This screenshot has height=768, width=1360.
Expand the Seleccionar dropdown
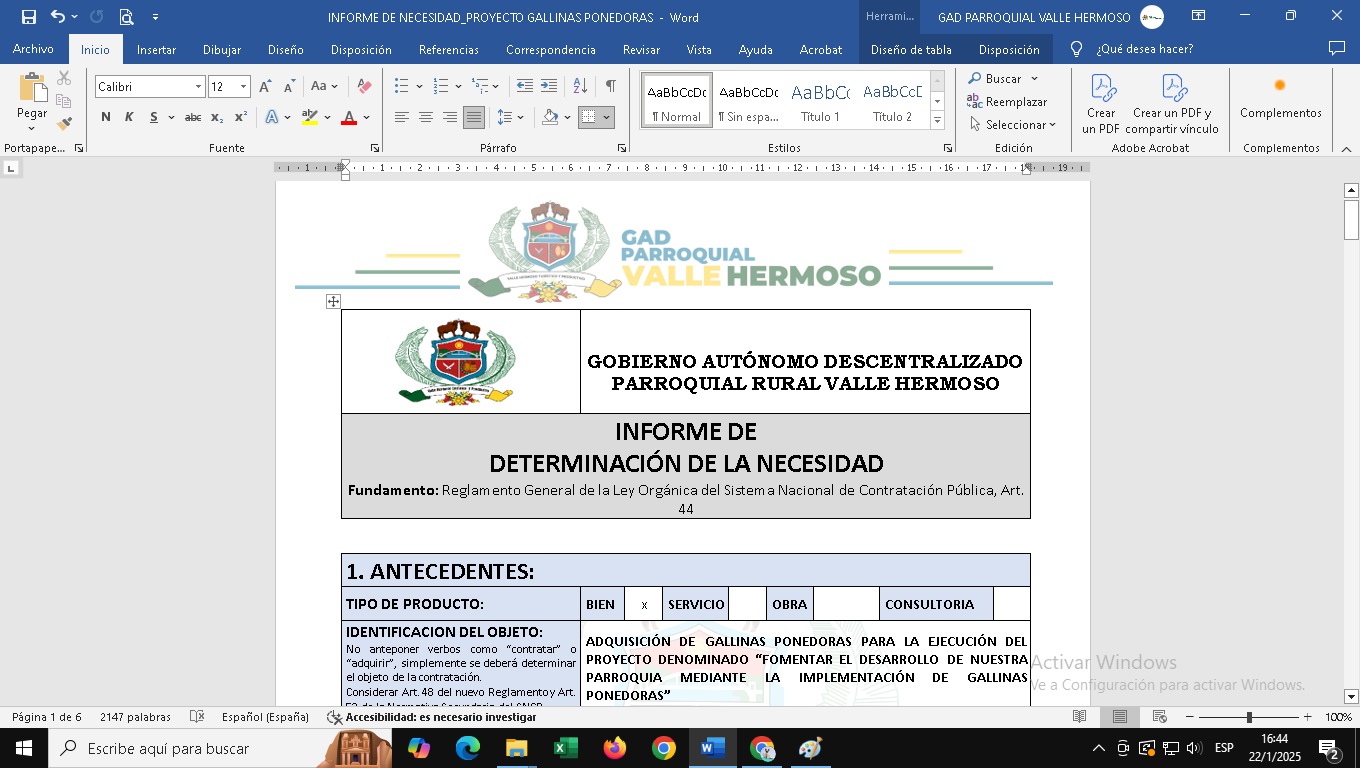pyautogui.click(x=1013, y=125)
